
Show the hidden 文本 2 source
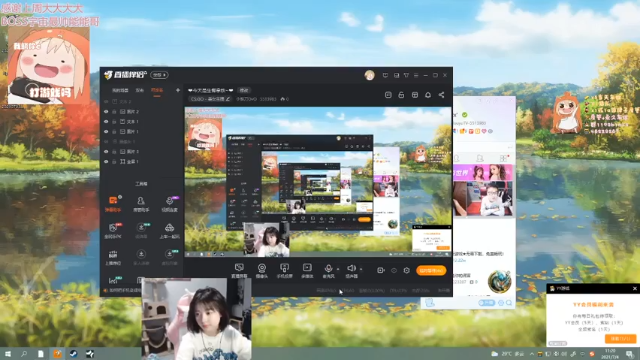click(x=106, y=101)
